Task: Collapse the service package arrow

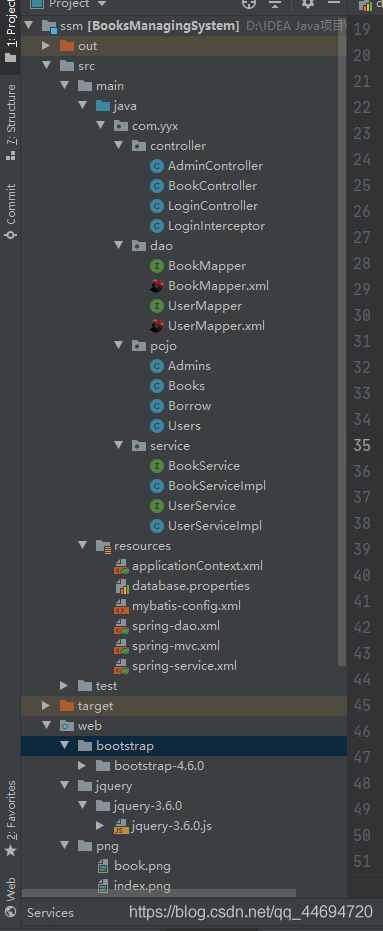Action: pyautogui.click(x=118, y=445)
